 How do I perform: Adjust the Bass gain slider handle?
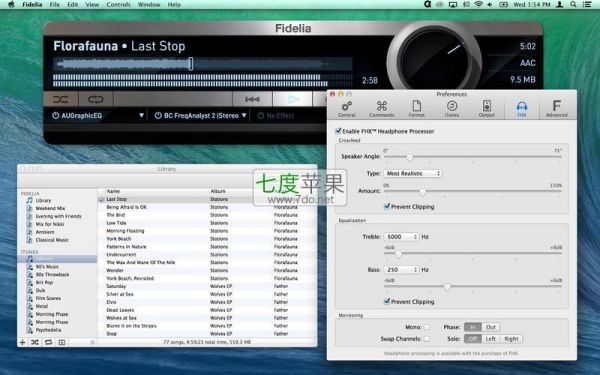click(x=447, y=287)
